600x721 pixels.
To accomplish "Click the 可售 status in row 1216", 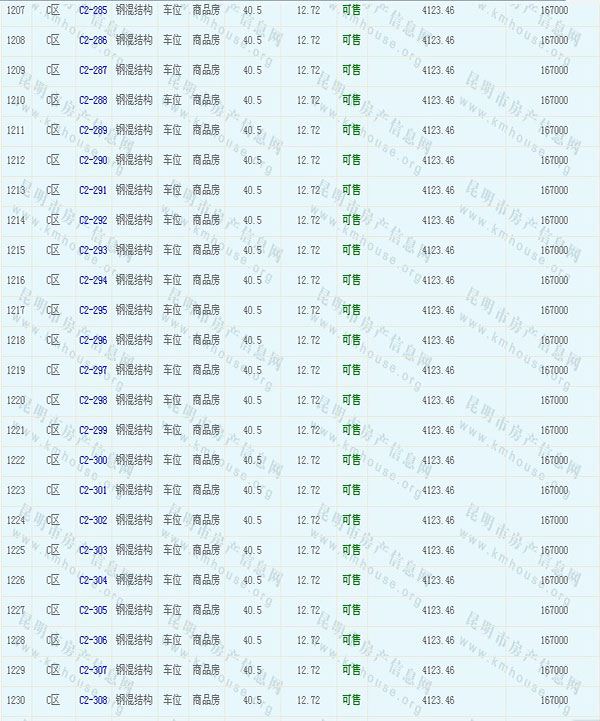I will coord(351,280).
